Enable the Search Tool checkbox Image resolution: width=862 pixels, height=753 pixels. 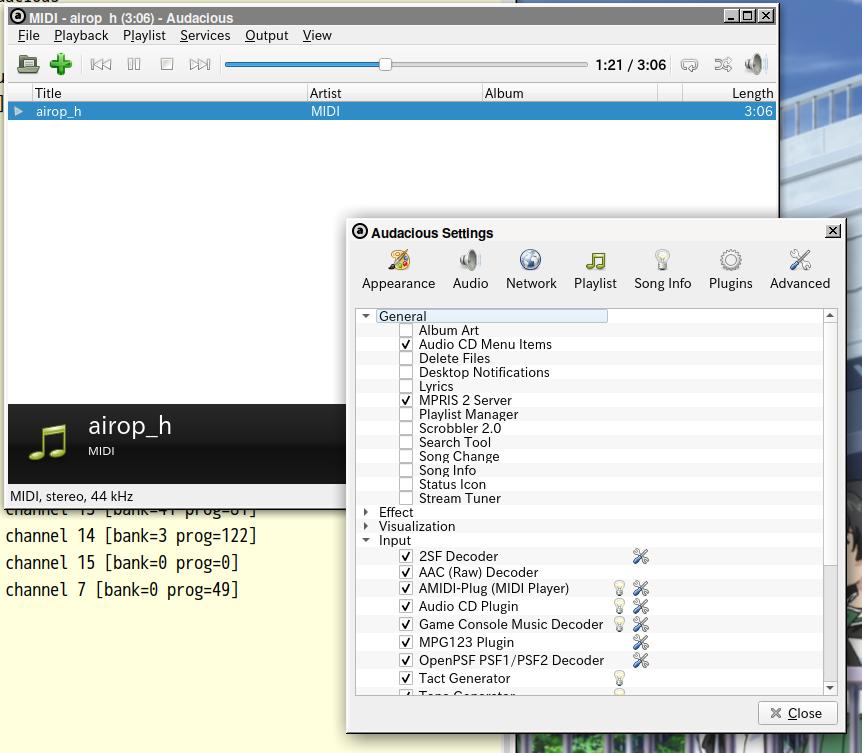click(x=406, y=442)
